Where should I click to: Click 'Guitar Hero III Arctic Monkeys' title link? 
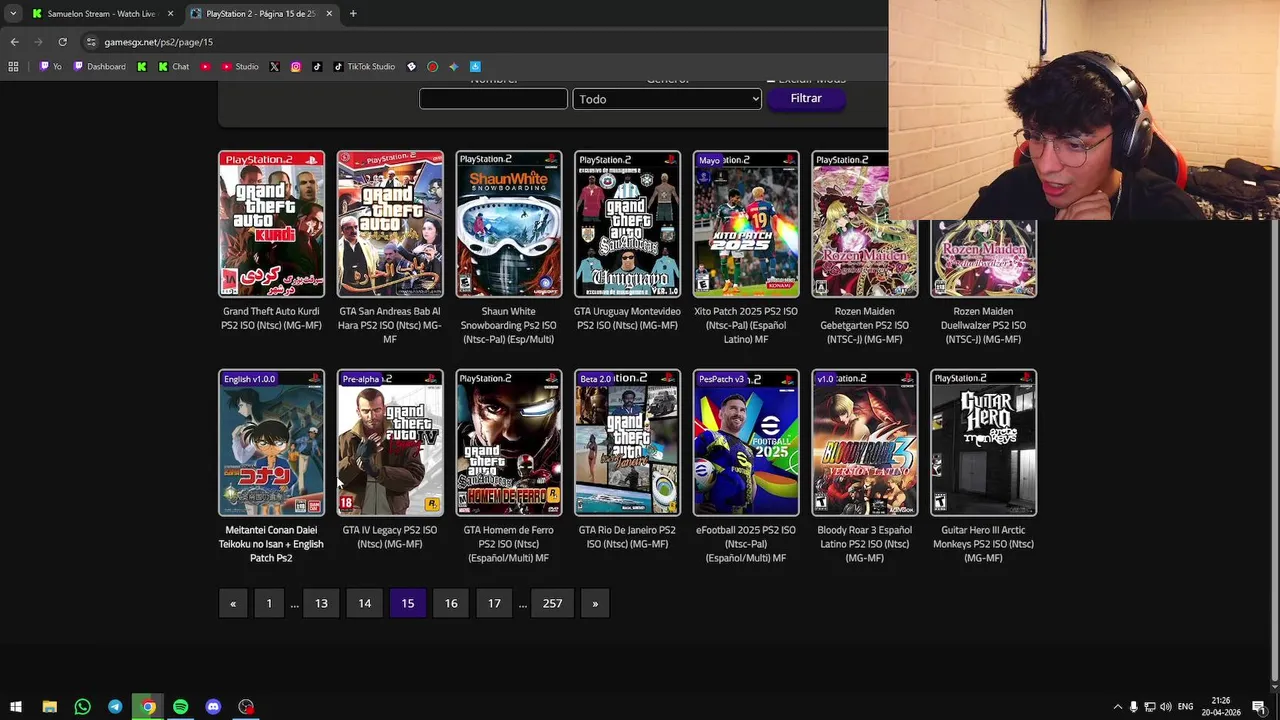coord(984,544)
